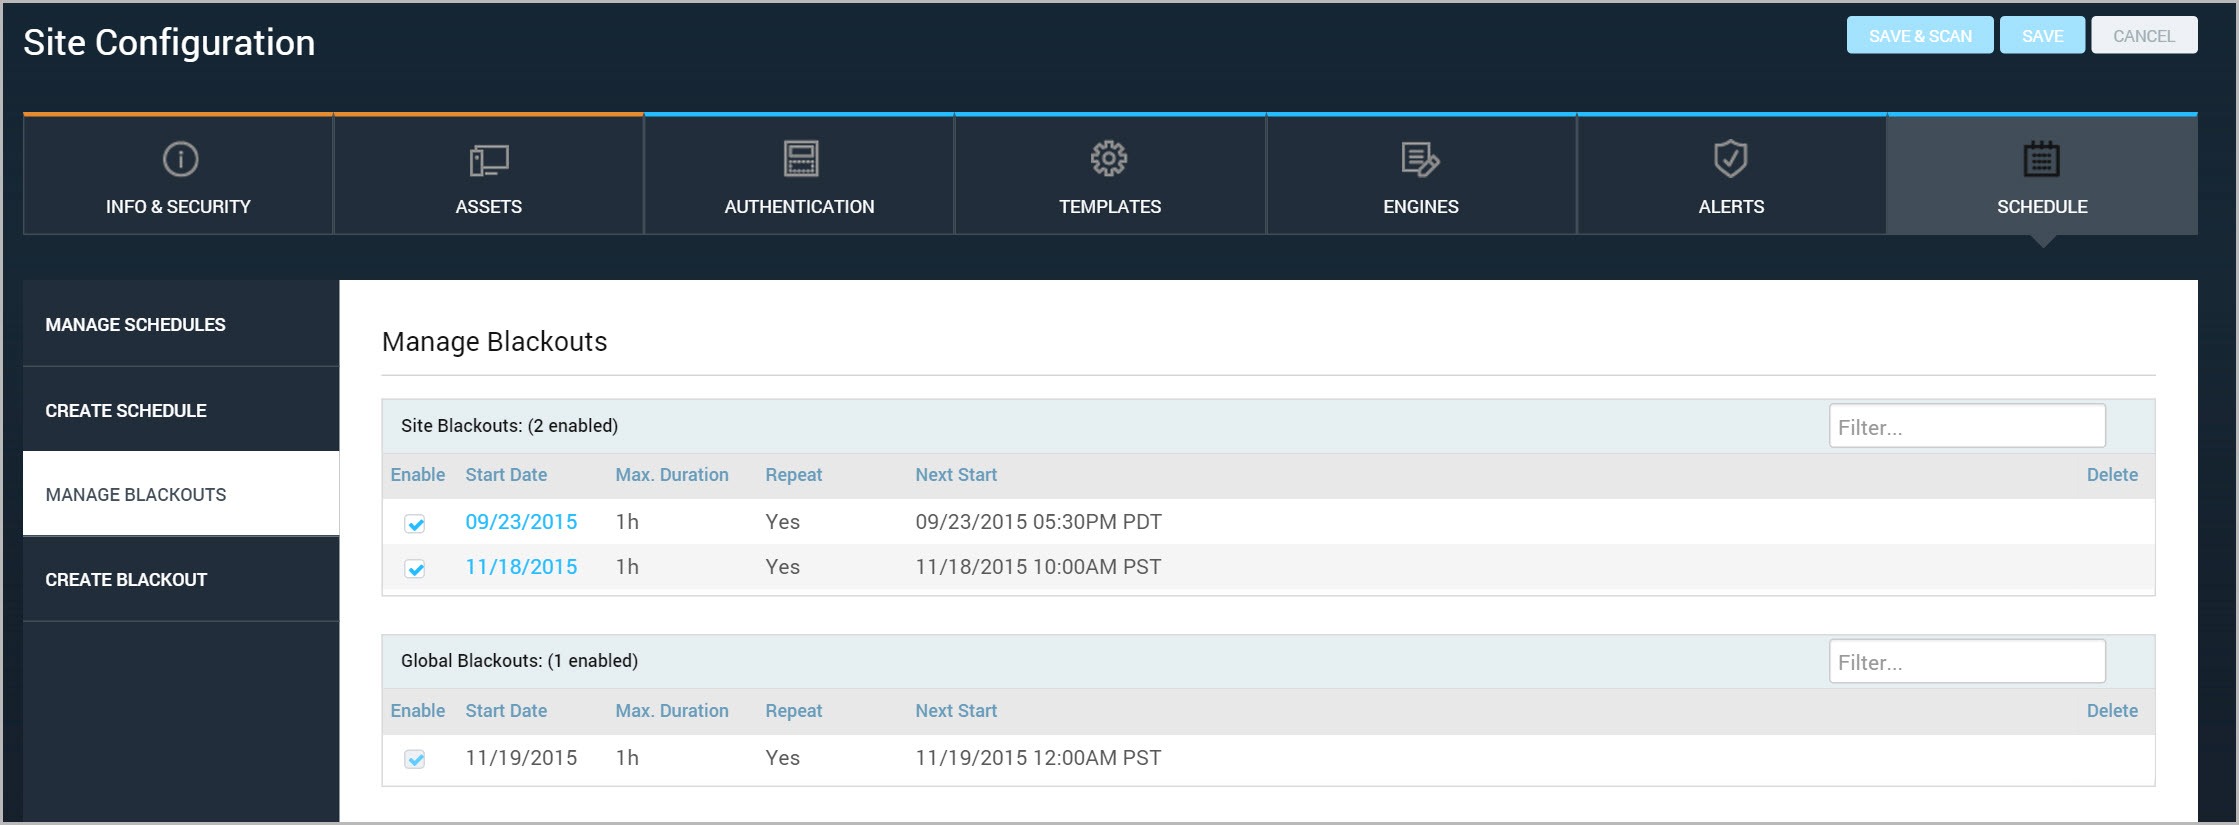Viewport: 2239px width, 825px height.
Task: Toggle the 11/19/2015 global blackout checkbox
Action: (x=415, y=760)
